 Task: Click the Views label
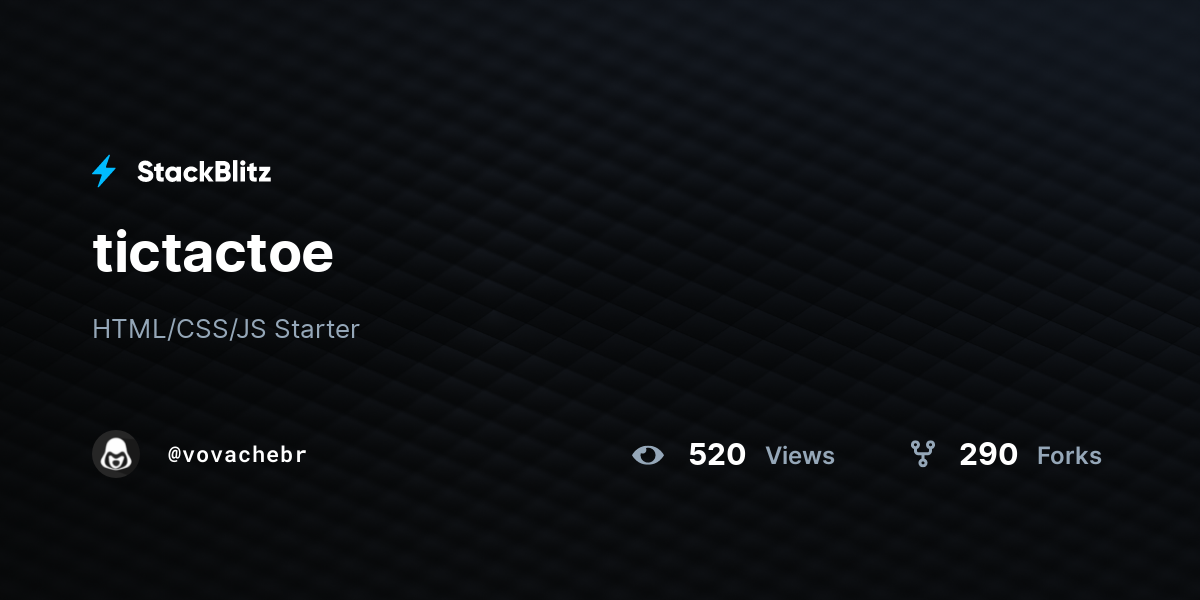[800, 456]
